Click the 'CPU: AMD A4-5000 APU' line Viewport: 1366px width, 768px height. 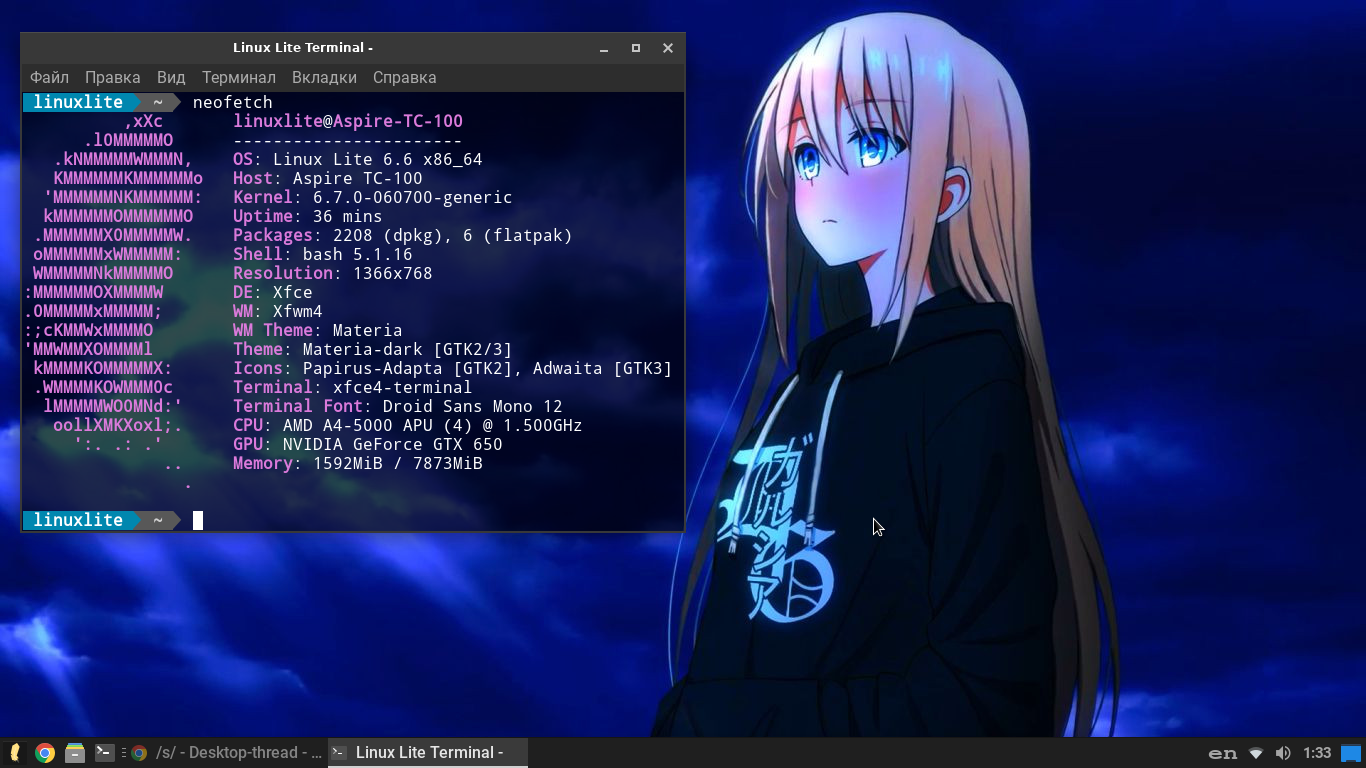[408, 425]
